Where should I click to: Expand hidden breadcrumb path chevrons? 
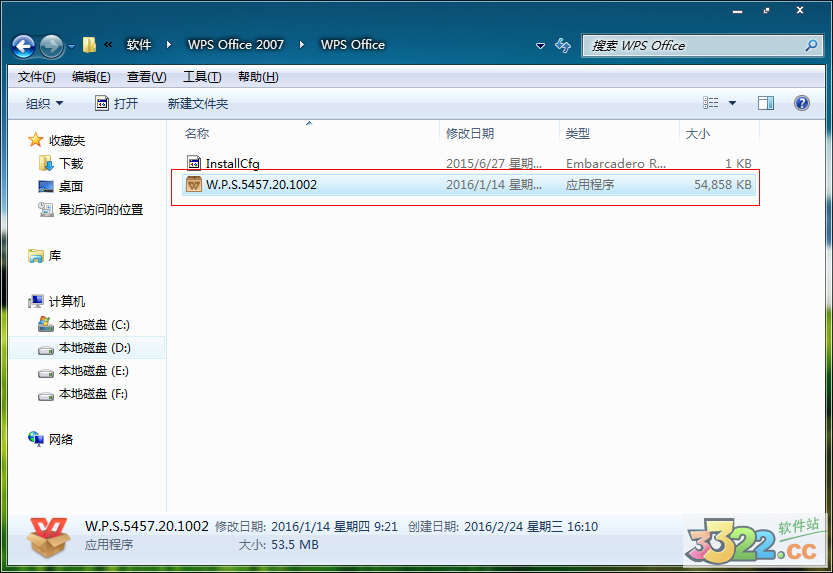pos(108,45)
